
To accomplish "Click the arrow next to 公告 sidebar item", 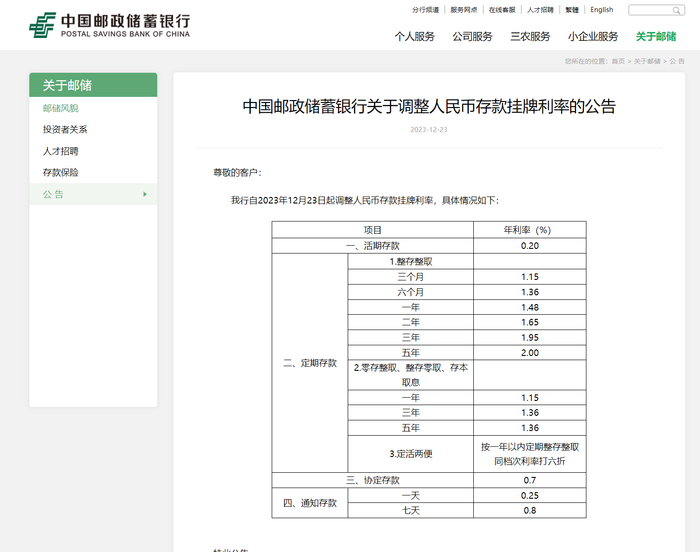I will [145, 194].
